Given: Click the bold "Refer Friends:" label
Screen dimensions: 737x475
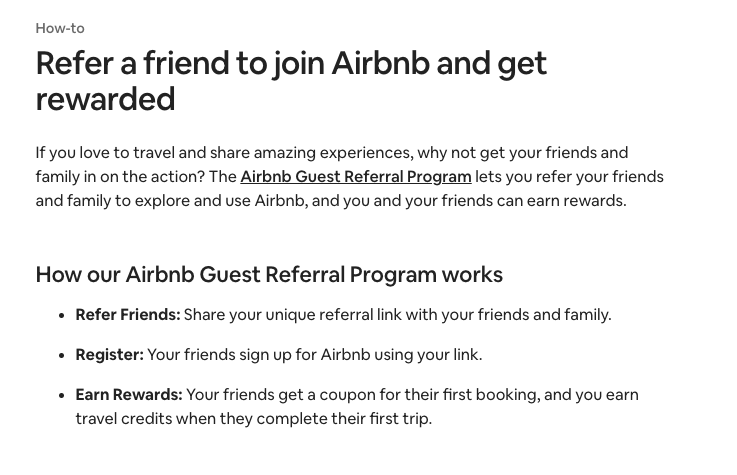Looking at the screenshot, I should coord(128,315).
